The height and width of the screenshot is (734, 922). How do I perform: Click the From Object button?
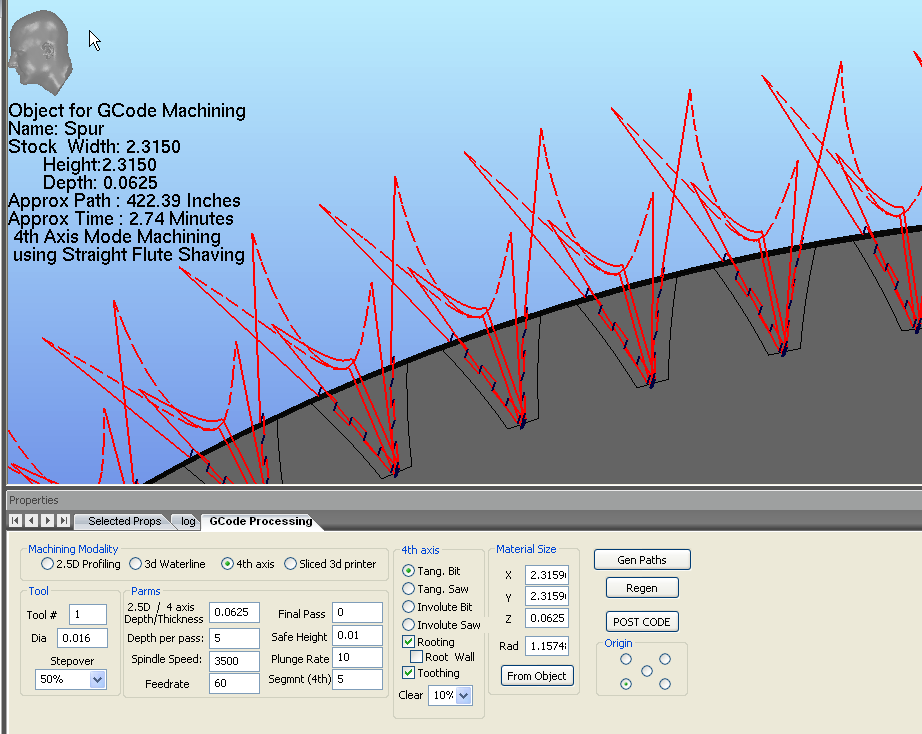536,676
